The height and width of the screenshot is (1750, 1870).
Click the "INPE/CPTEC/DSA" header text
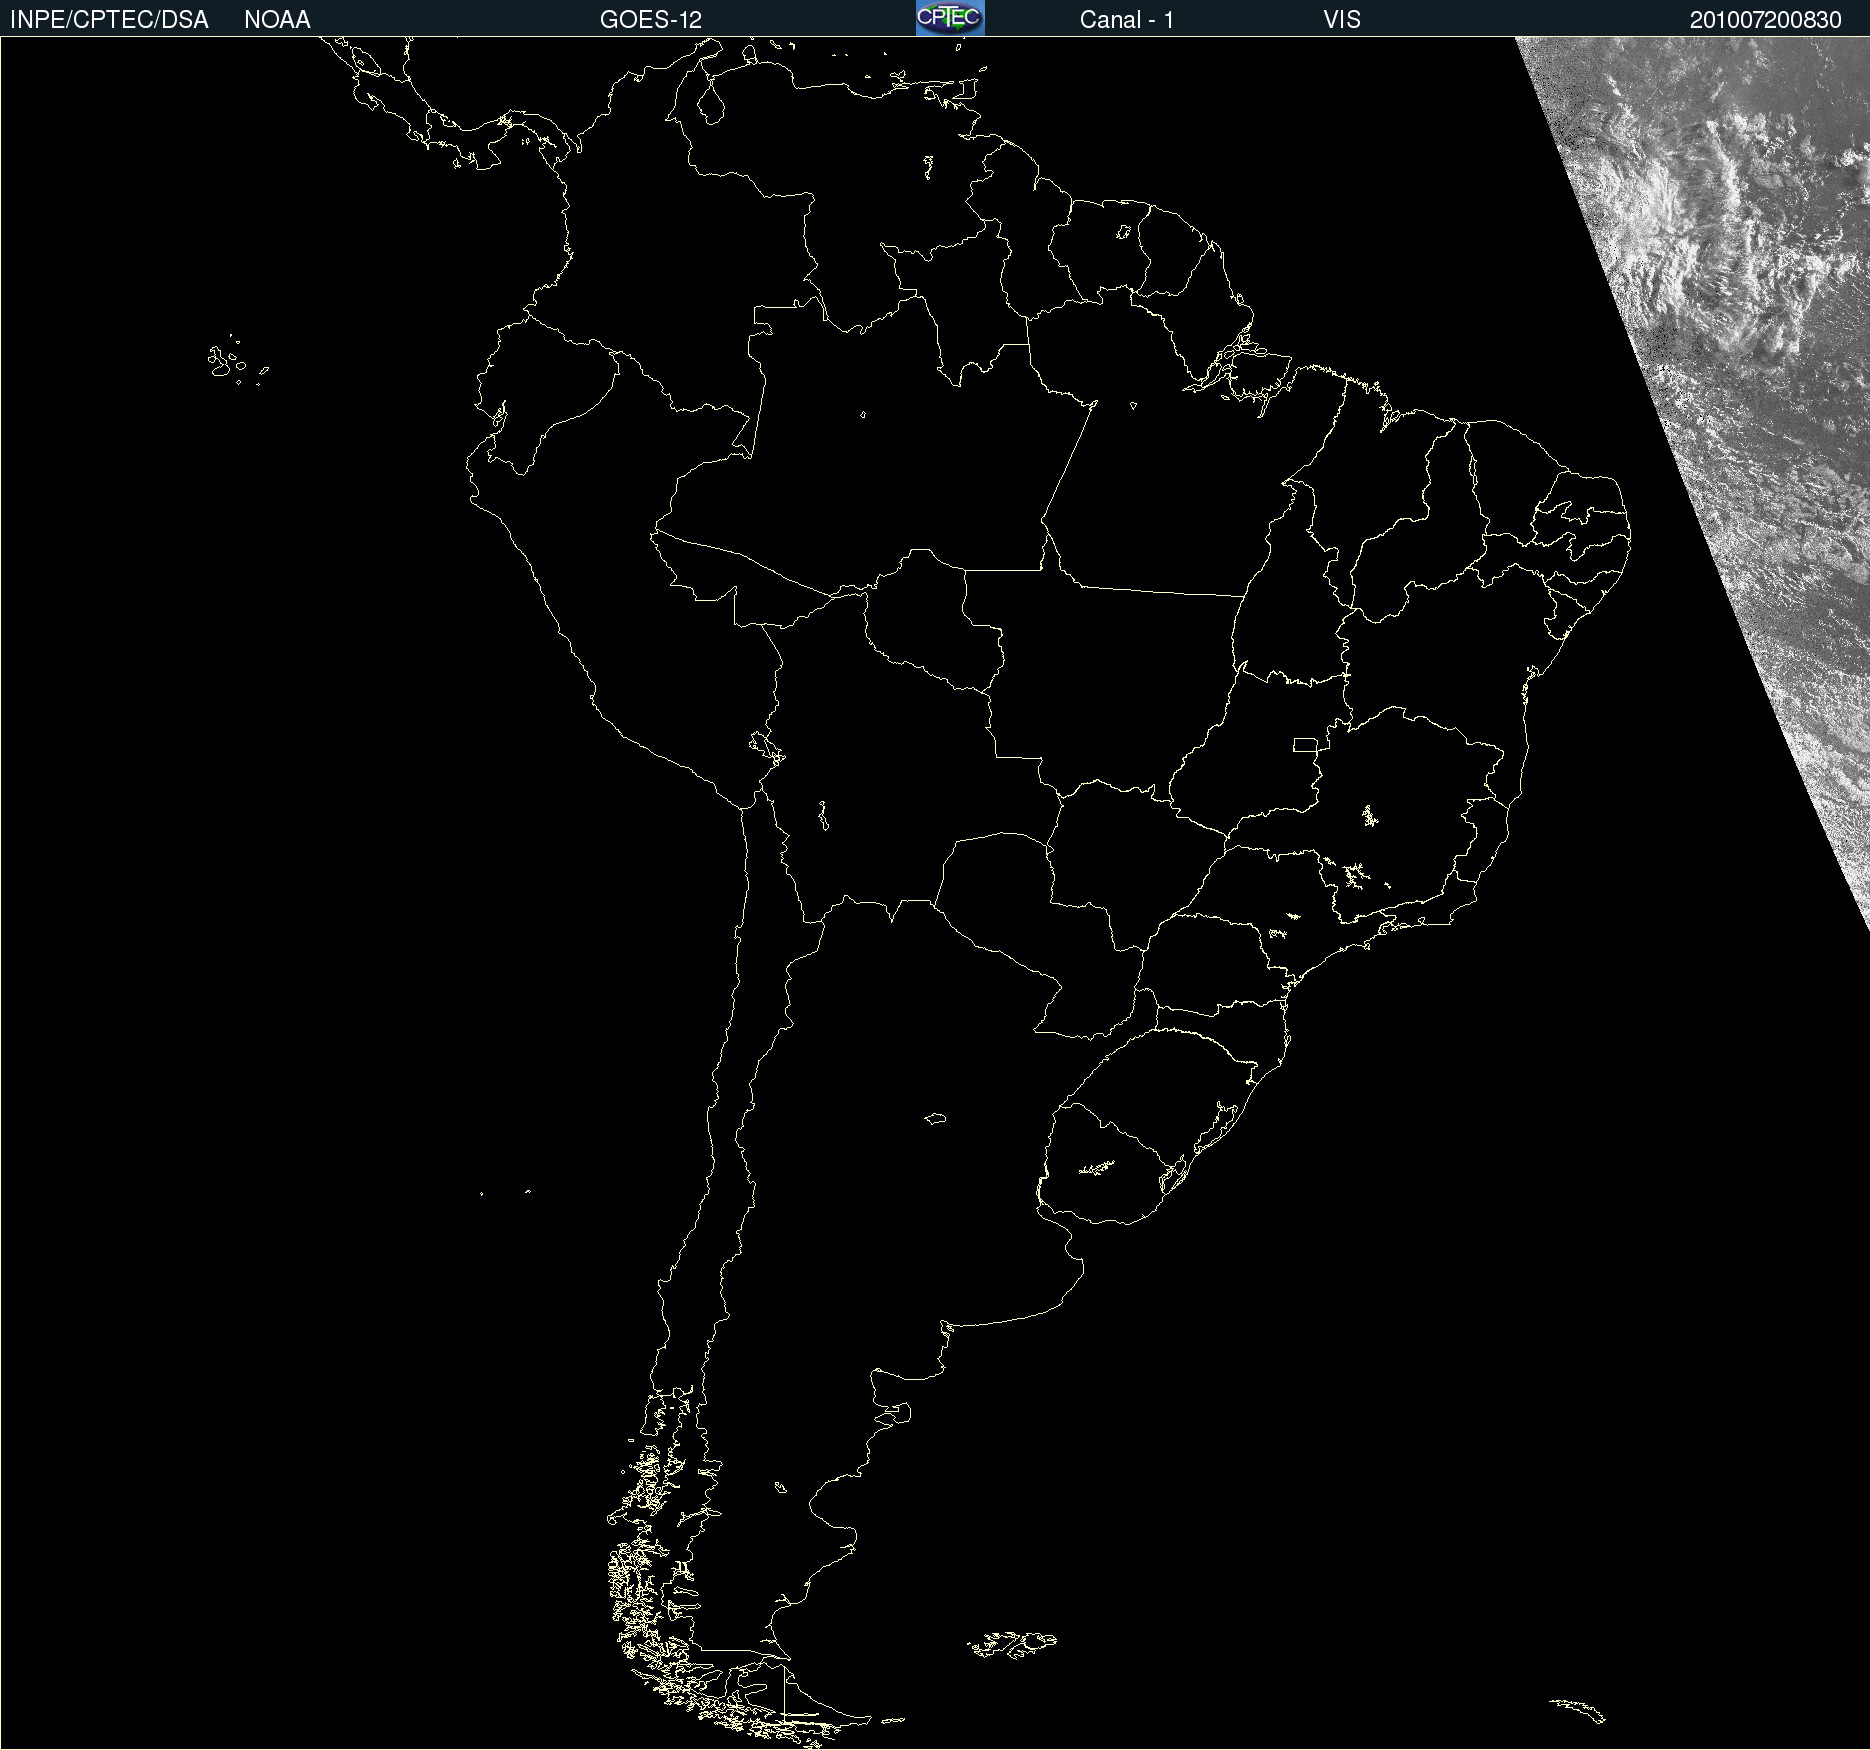point(109,20)
